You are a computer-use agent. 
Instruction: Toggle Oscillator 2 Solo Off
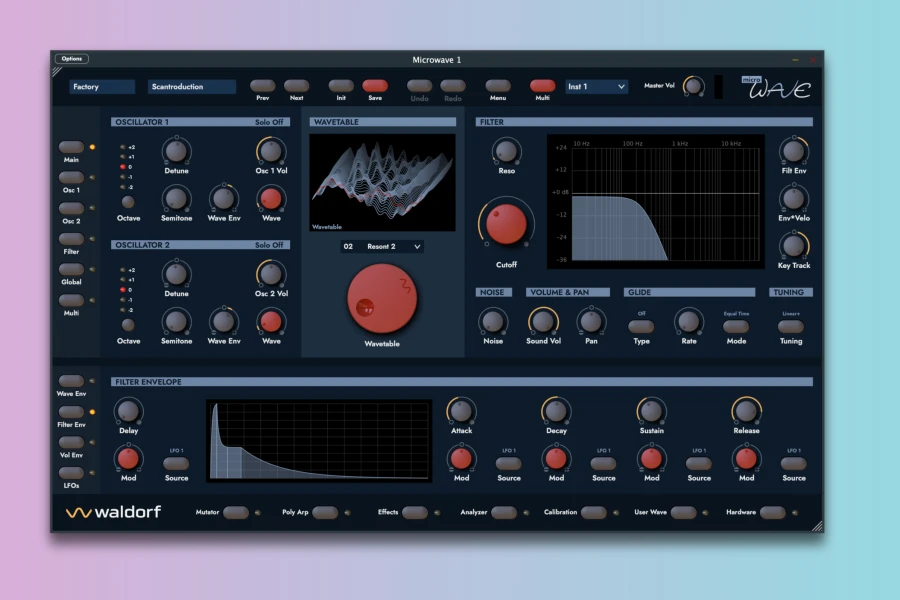(269, 245)
